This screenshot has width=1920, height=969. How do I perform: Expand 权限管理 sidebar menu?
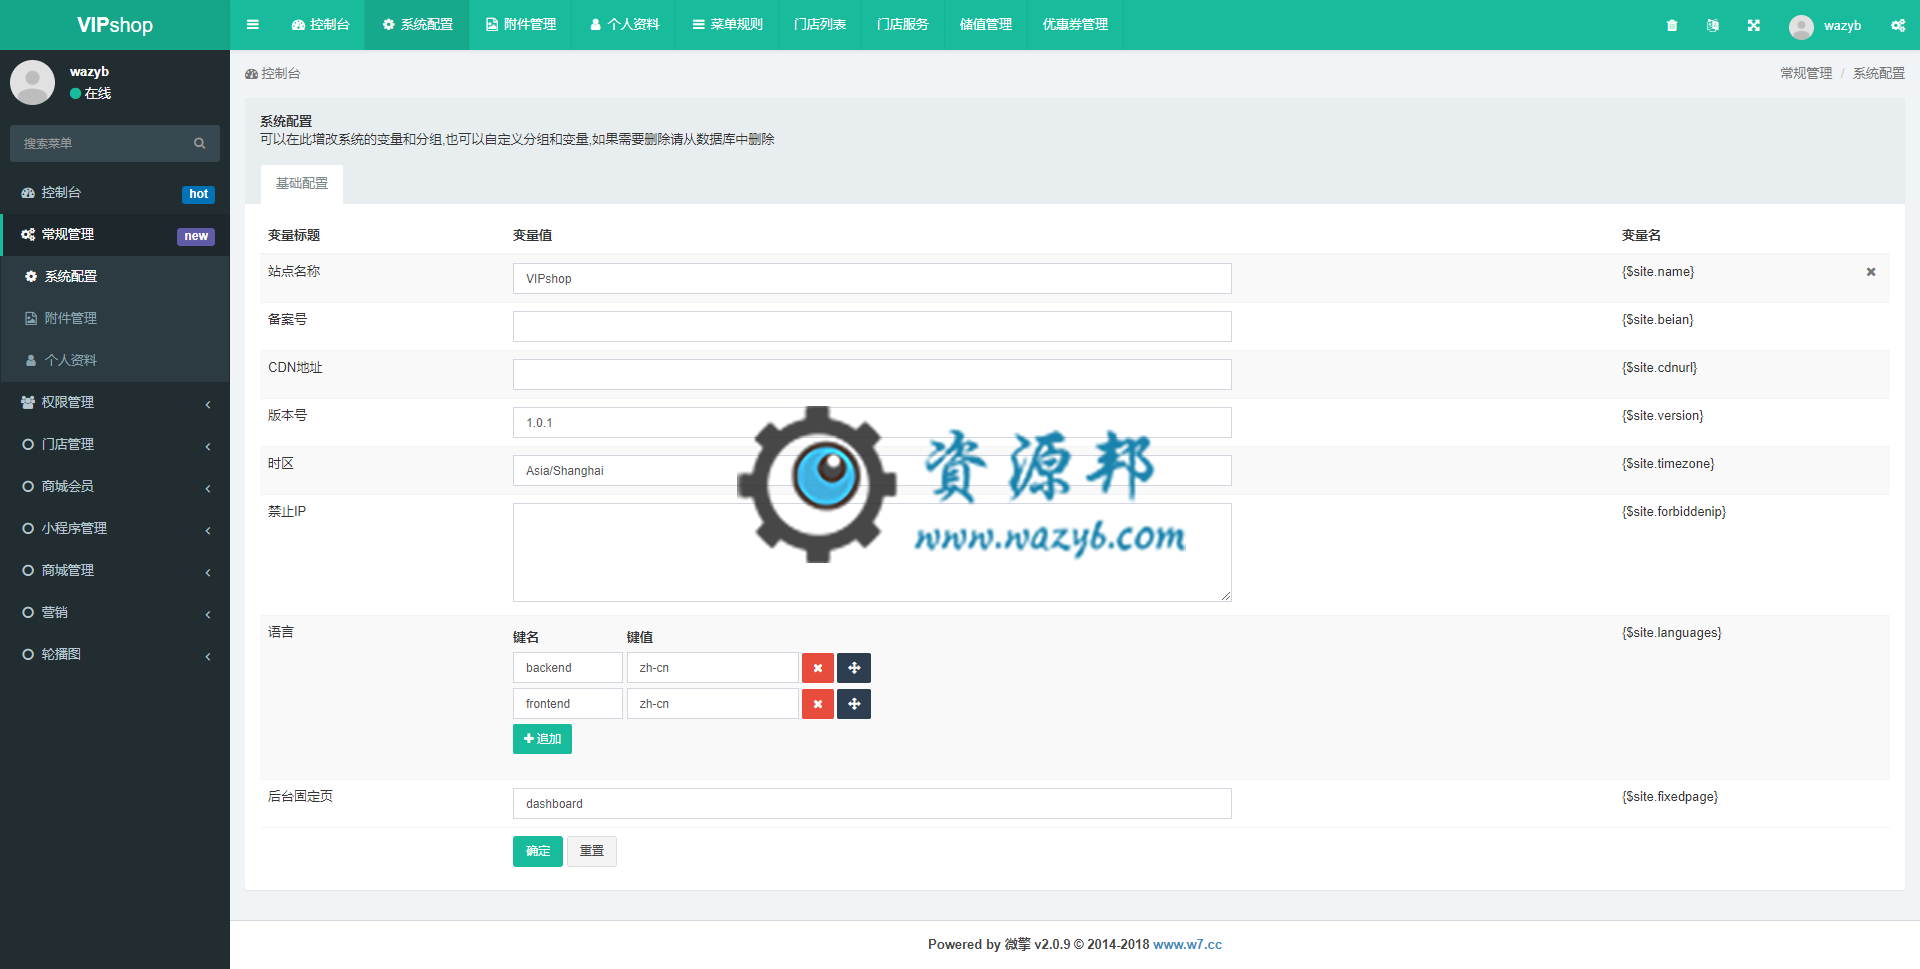tap(115, 403)
